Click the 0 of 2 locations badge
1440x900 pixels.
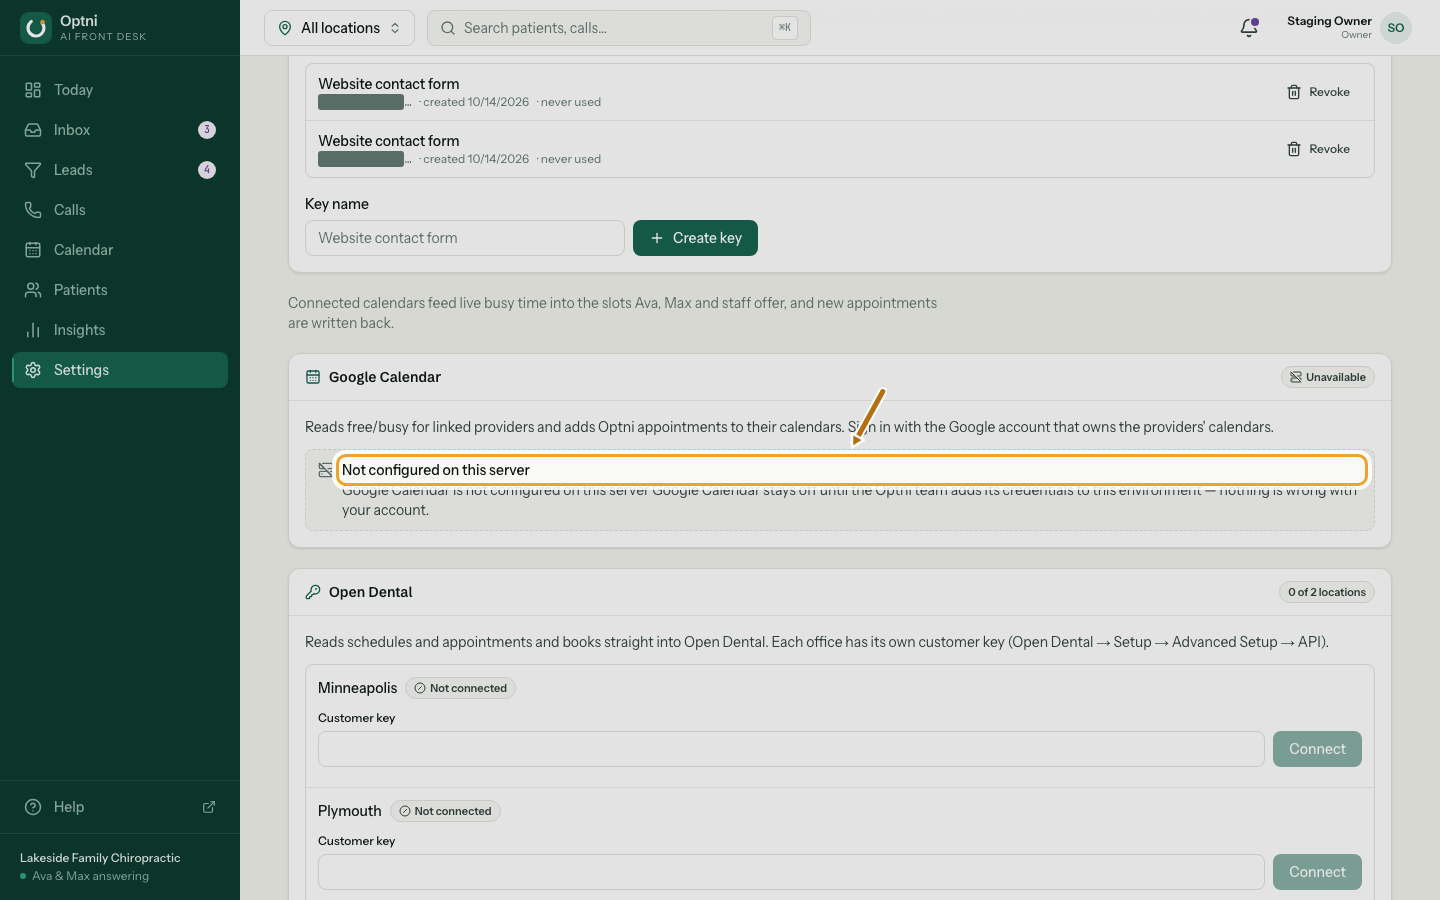(1327, 592)
